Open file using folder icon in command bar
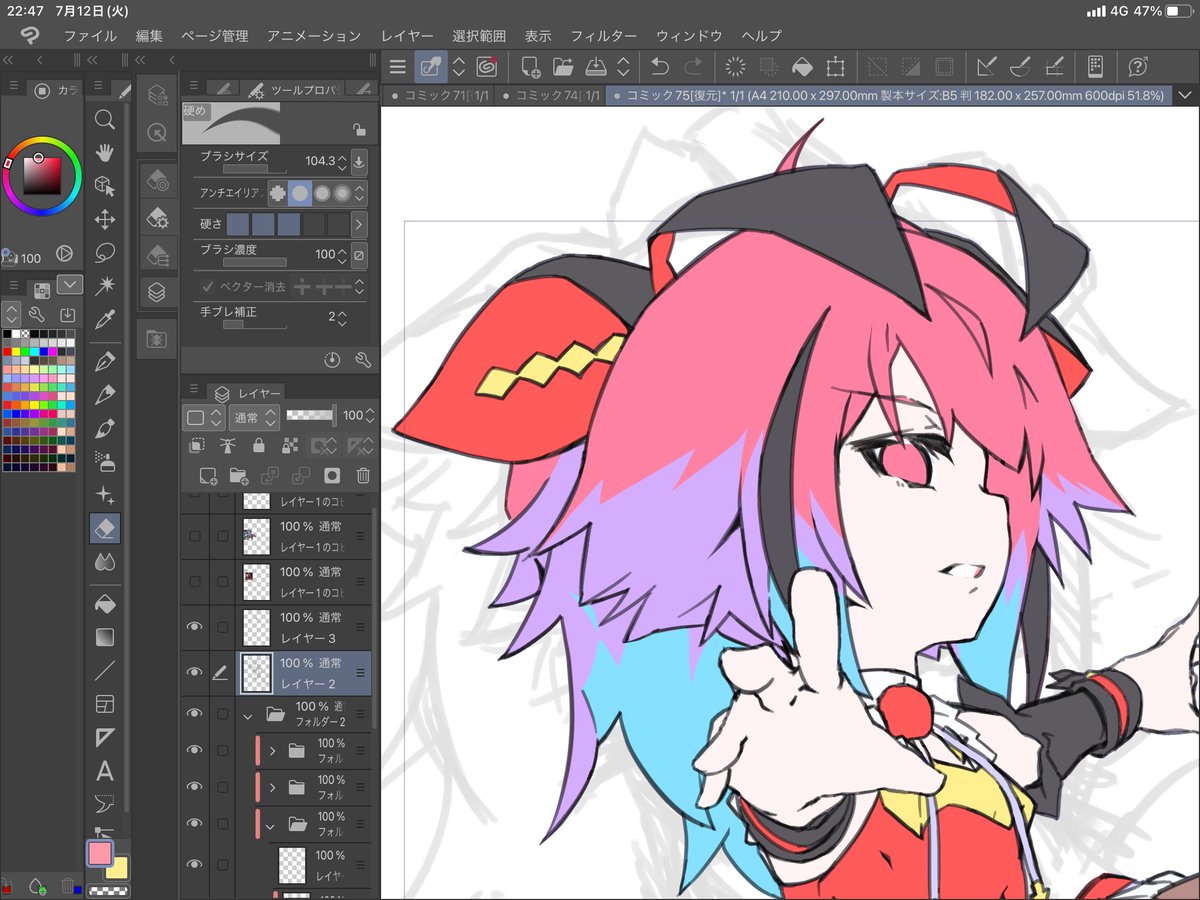Screen dimensions: 1200x900 click(563, 67)
